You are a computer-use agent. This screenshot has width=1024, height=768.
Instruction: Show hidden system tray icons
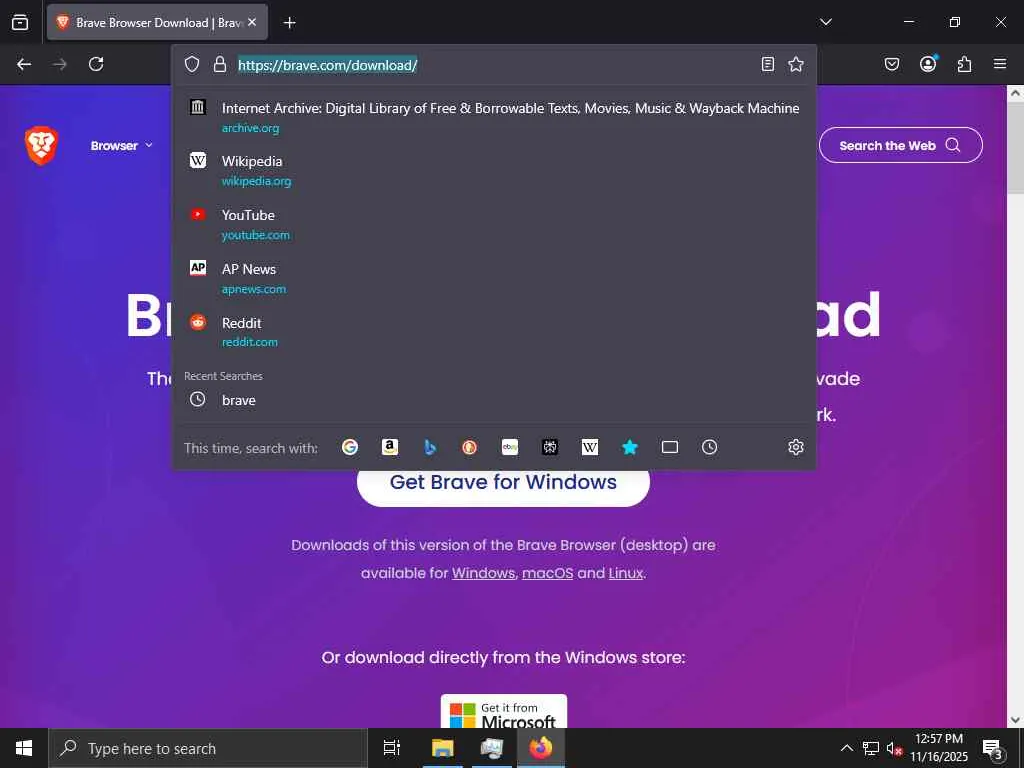click(846, 748)
